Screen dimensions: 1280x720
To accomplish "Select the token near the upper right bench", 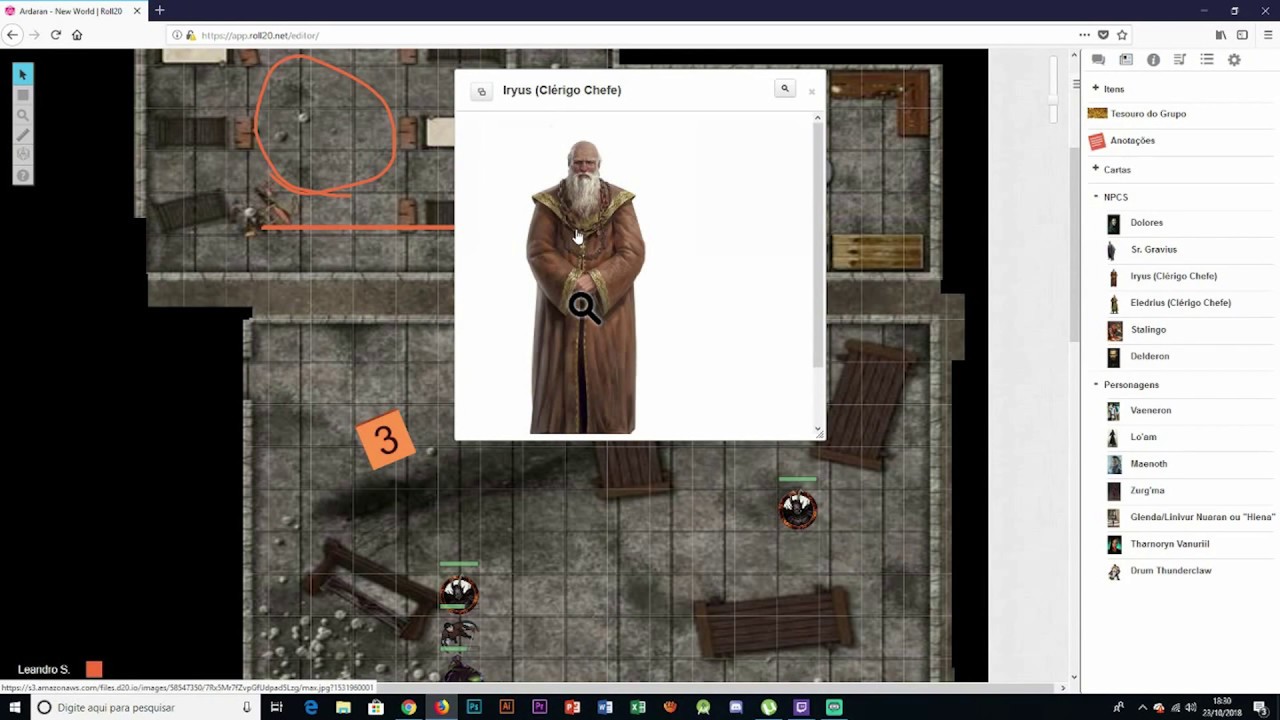I will pyautogui.click(x=798, y=508).
